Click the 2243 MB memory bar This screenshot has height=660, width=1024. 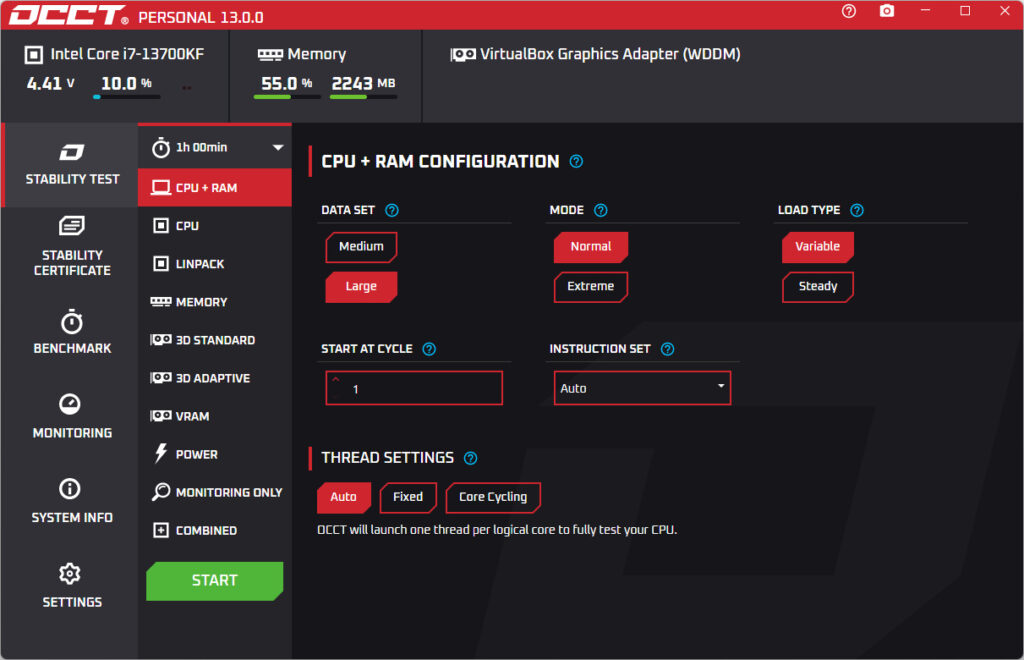[363, 97]
